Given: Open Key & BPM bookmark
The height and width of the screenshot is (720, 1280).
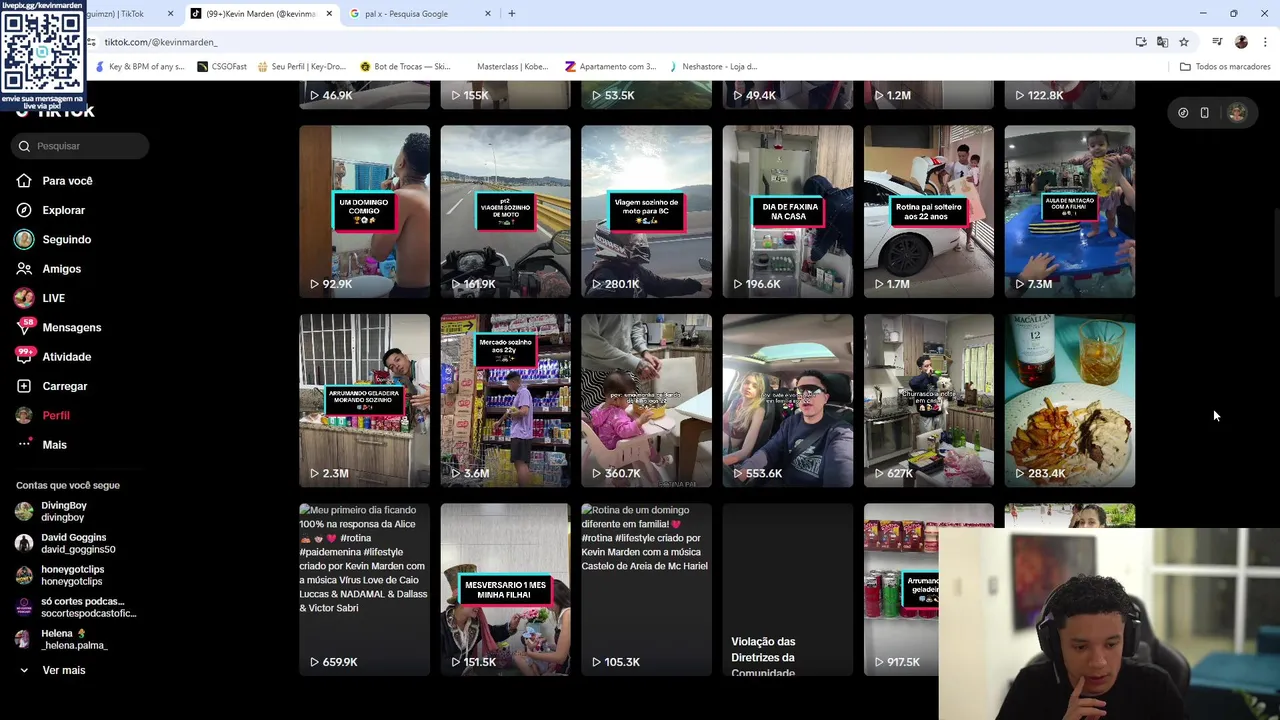Looking at the screenshot, I should (x=139, y=67).
